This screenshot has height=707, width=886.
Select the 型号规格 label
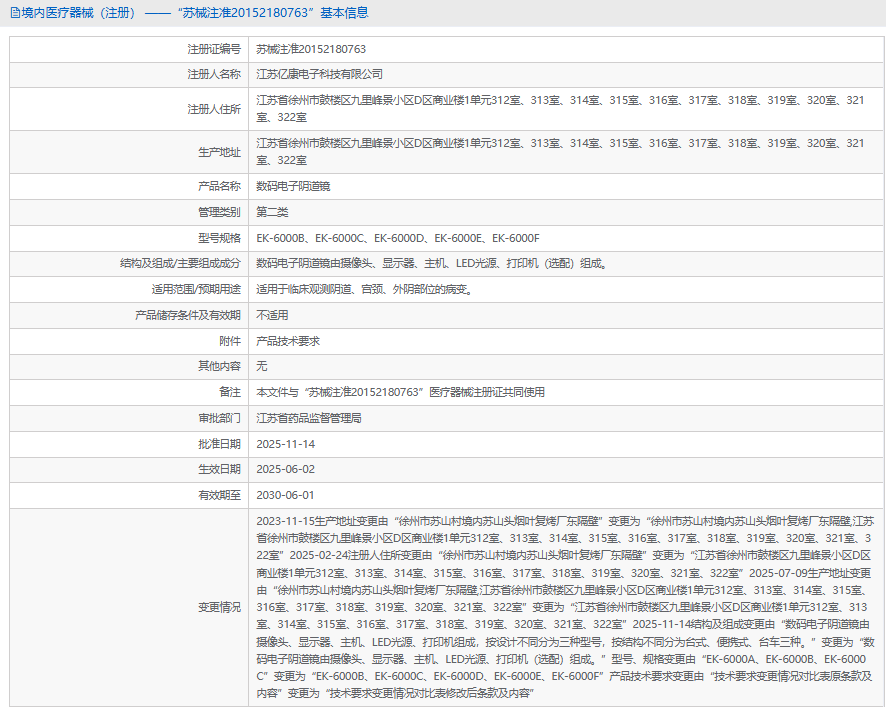(x=219, y=238)
